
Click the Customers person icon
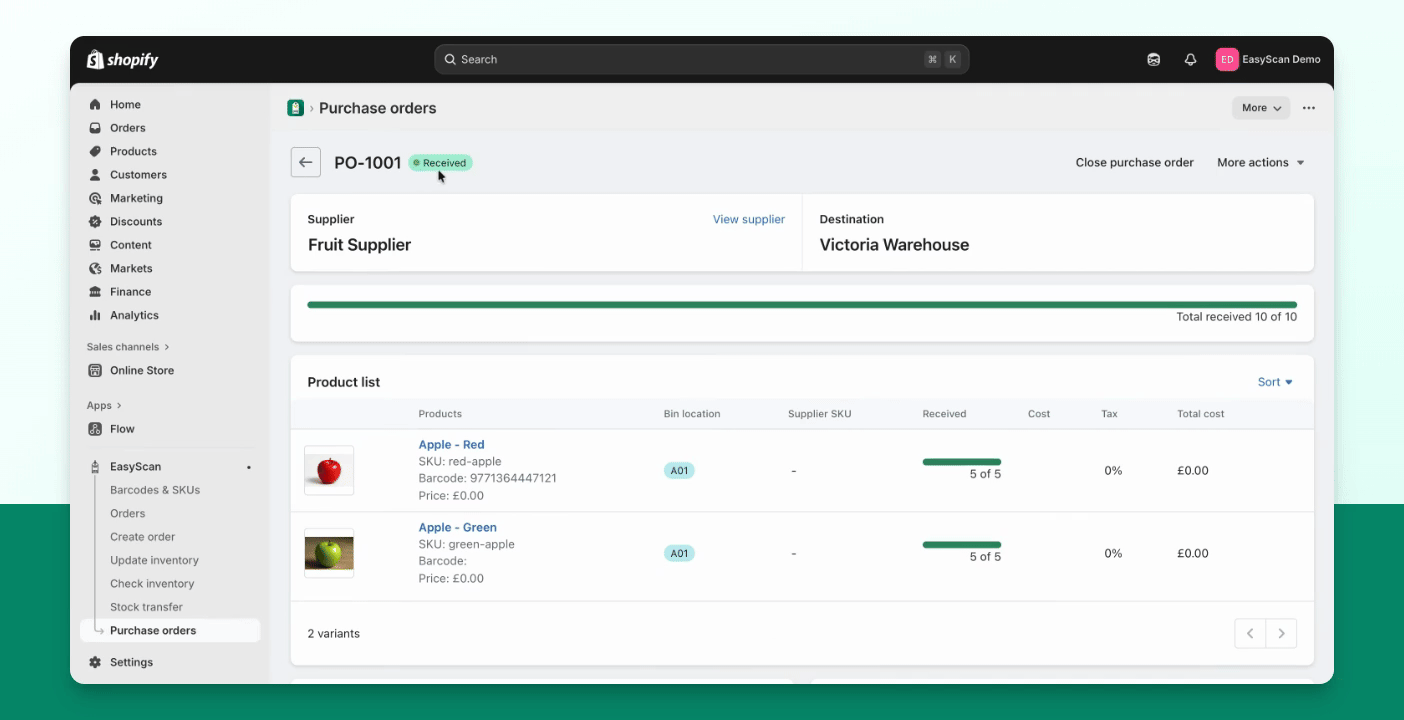pyautogui.click(x=95, y=175)
